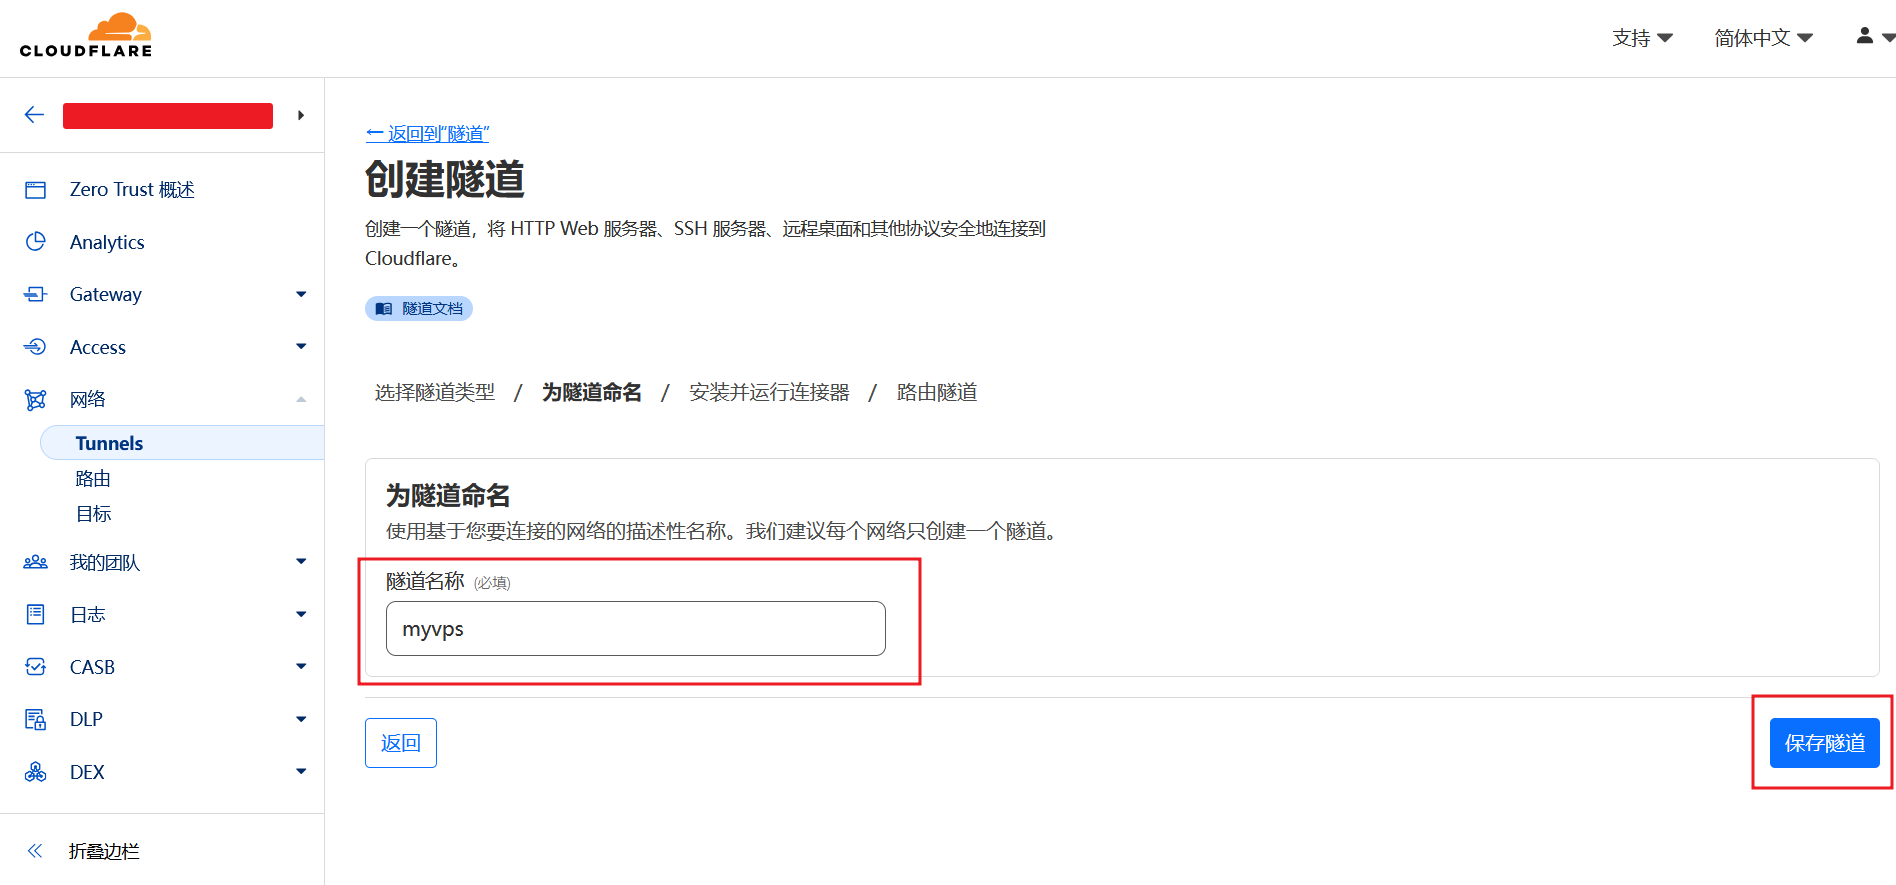This screenshot has width=1896, height=885.
Task: Click the 网络 network icon
Action: point(35,400)
